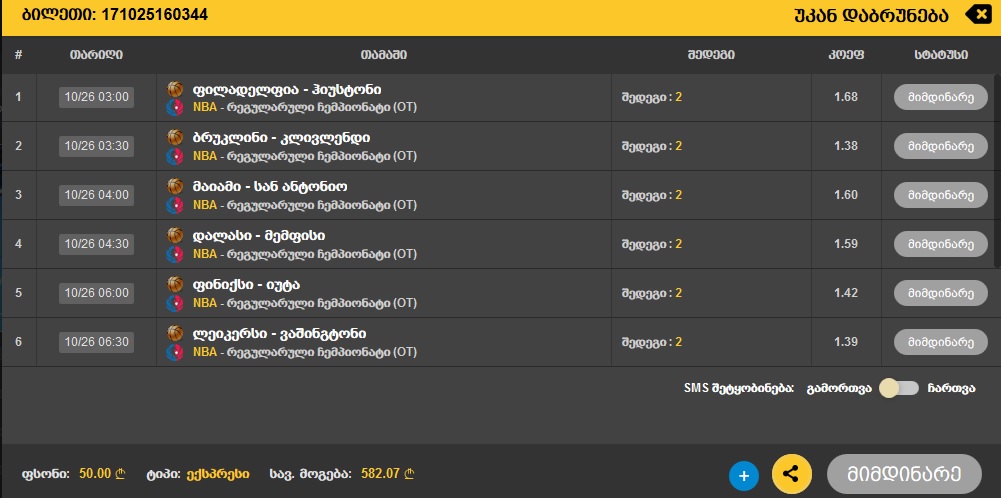Click the basketball icon for ლეიკერსი - ვაშინგტონი
This screenshot has height=498, width=1001.
coord(175,333)
